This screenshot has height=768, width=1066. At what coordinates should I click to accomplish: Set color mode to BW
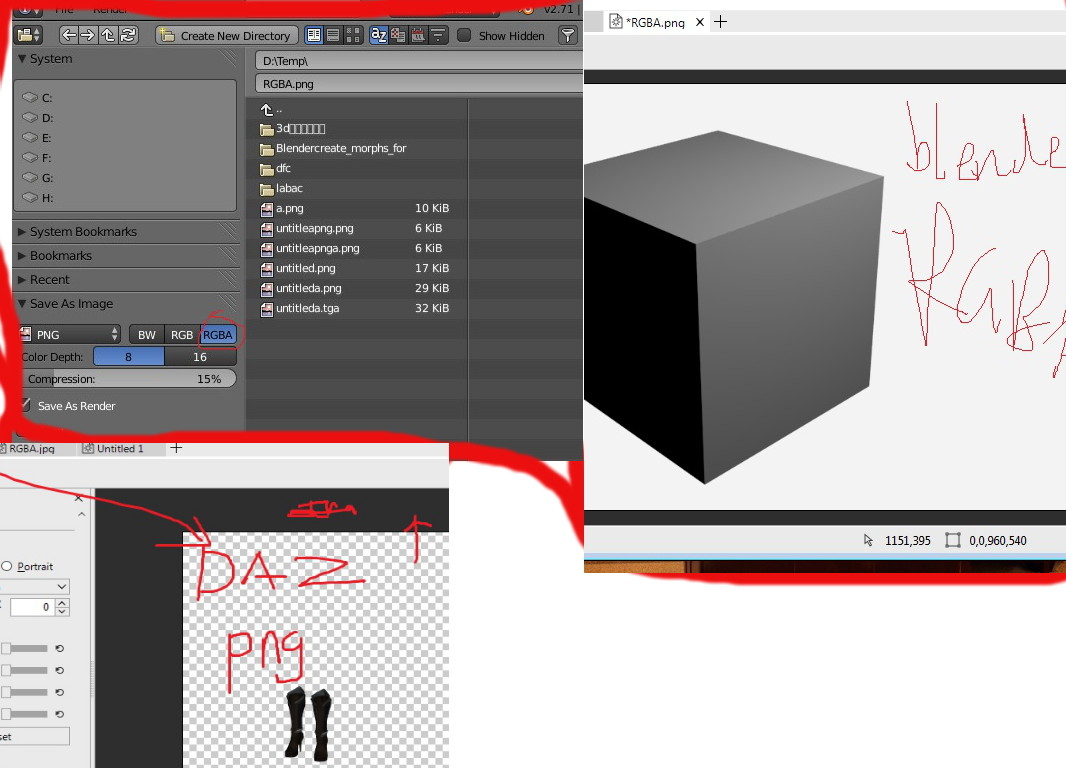(147, 334)
